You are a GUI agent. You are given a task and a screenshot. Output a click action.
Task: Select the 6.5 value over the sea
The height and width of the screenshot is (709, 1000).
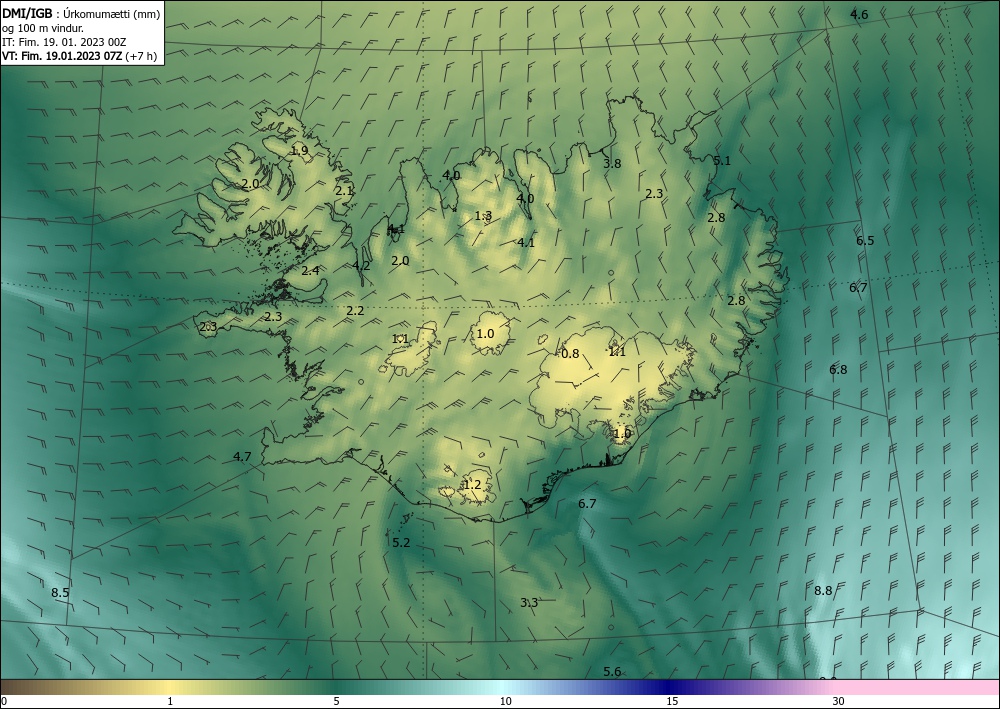(x=865, y=240)
